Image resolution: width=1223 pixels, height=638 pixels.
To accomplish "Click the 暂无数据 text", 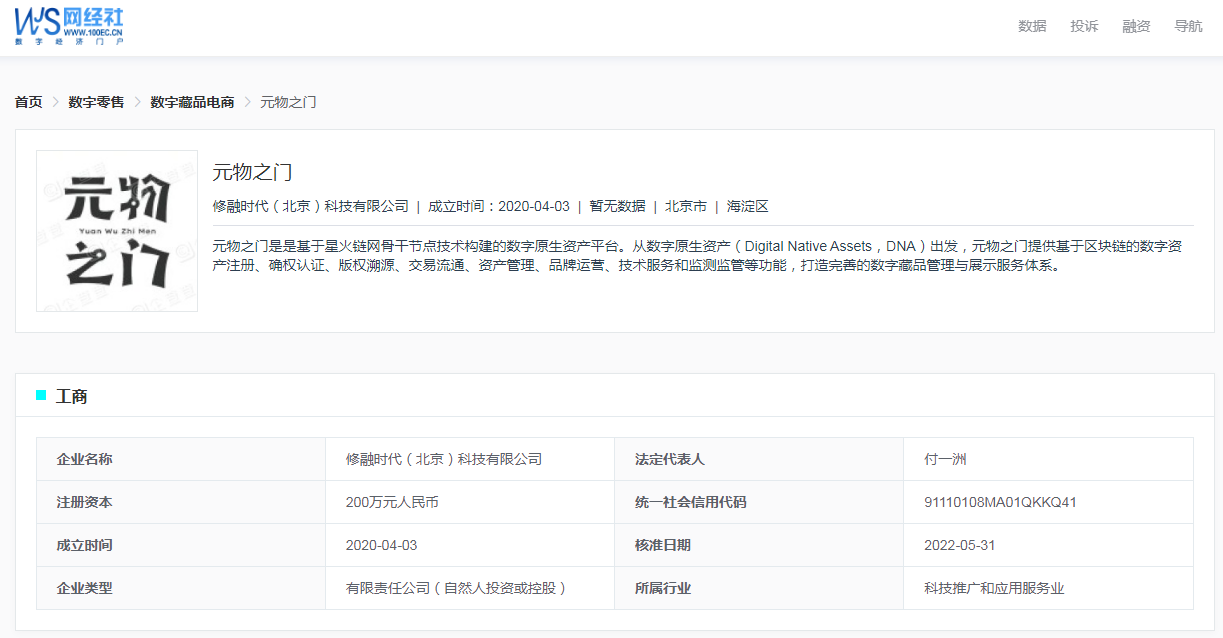I will point(617,206).
